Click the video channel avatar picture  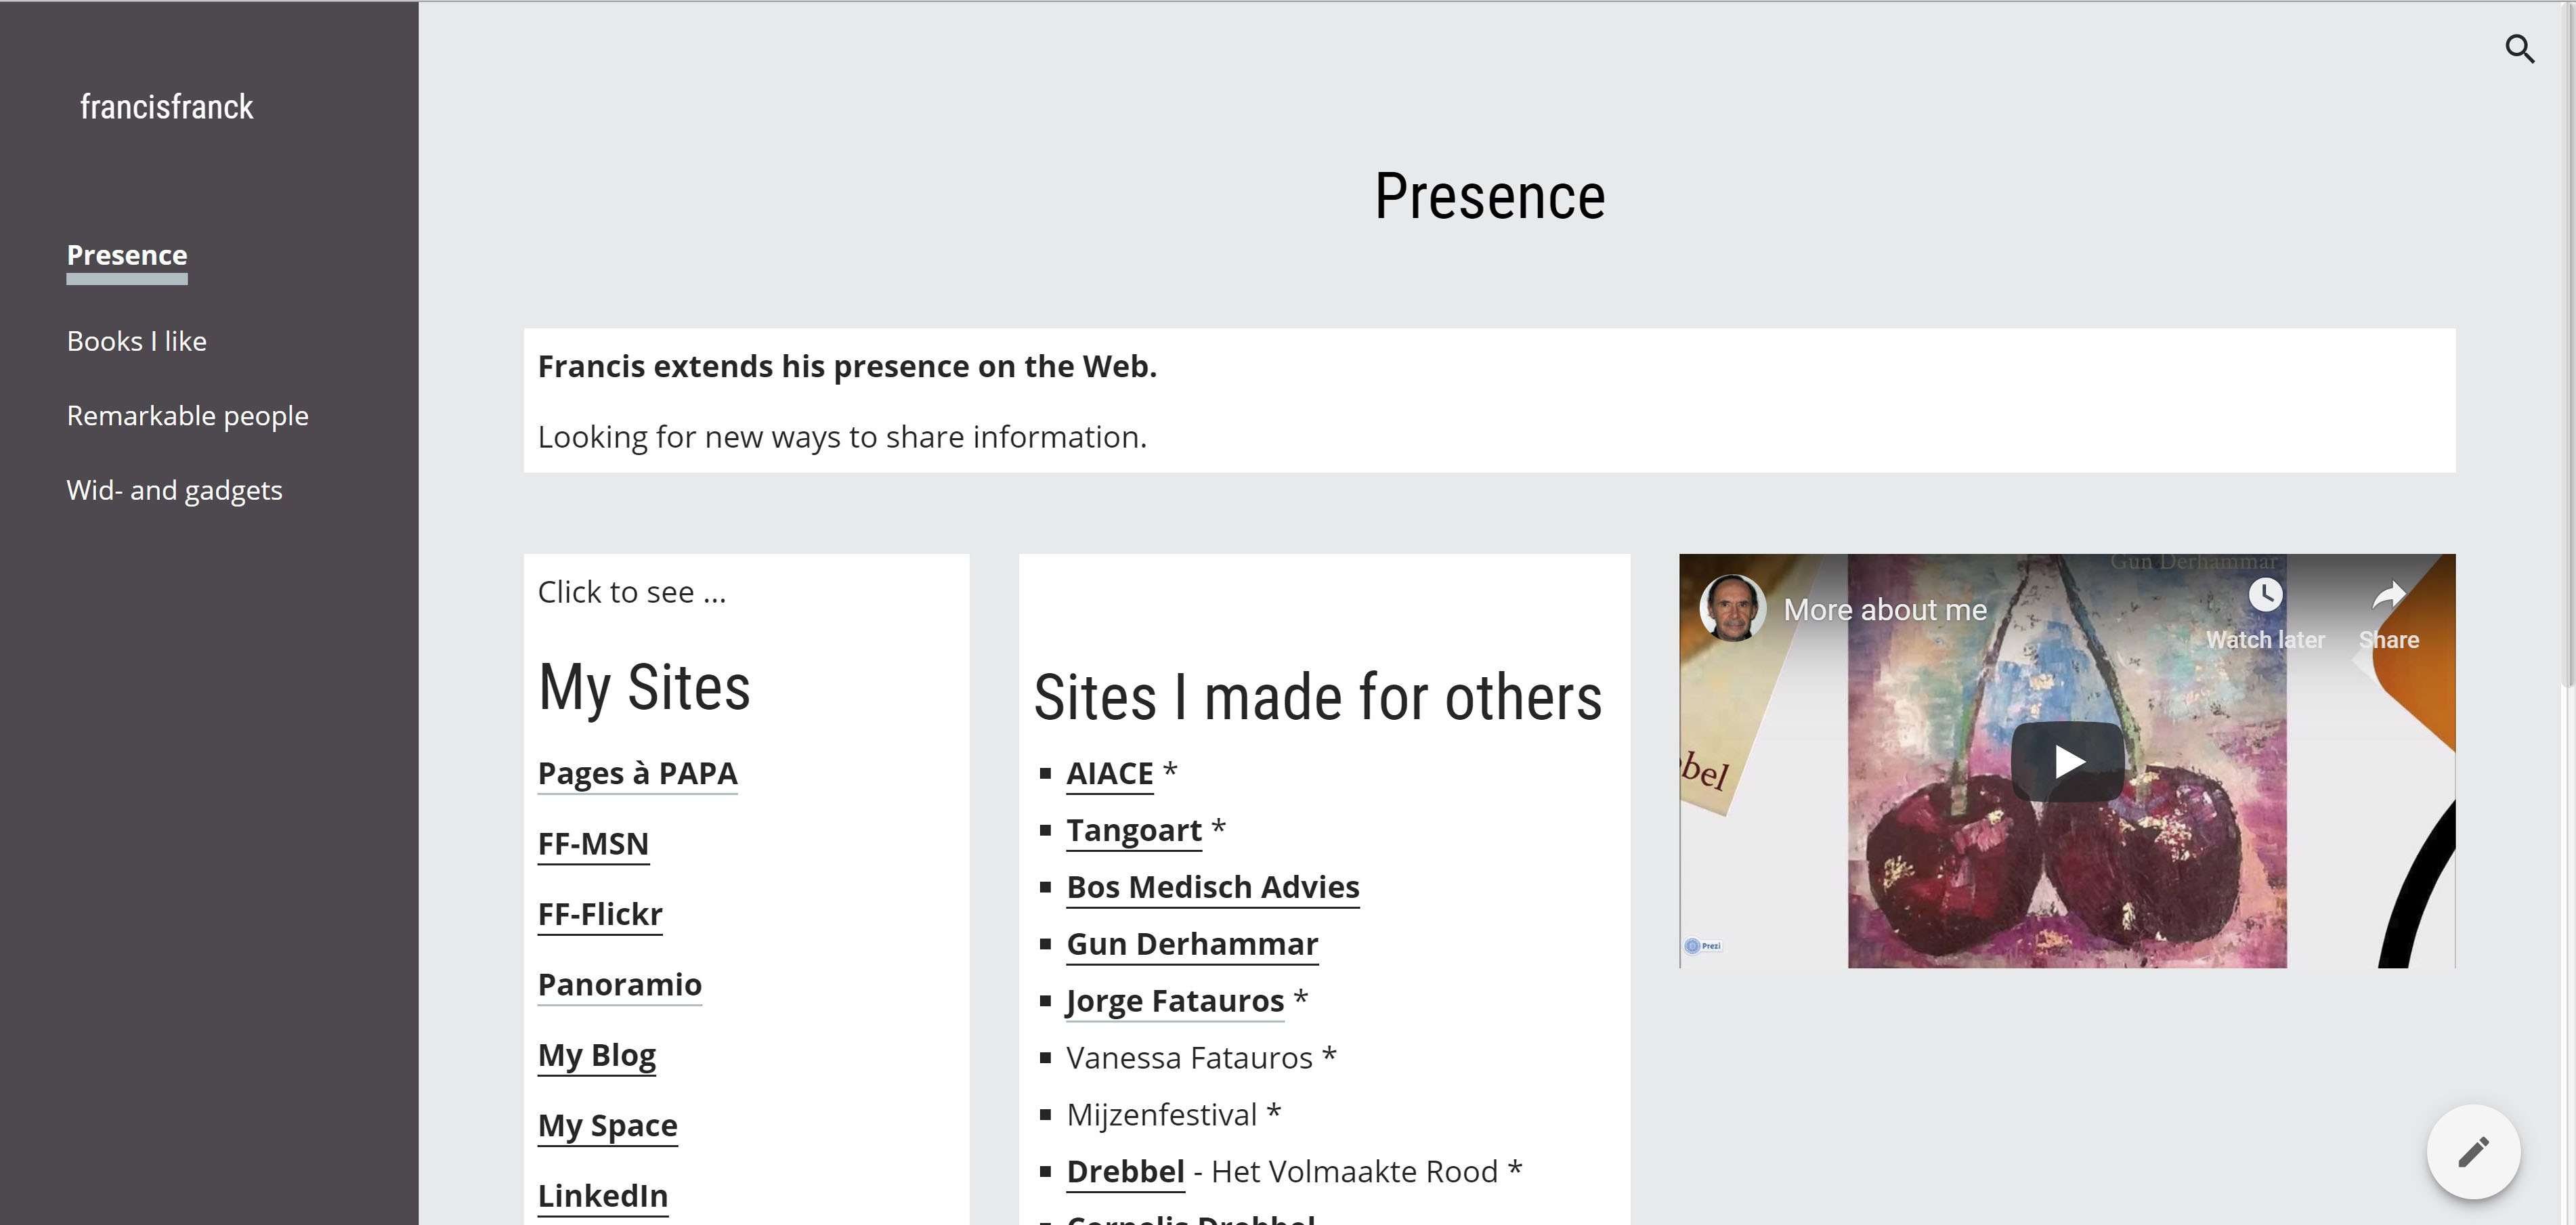[1732, 608]
